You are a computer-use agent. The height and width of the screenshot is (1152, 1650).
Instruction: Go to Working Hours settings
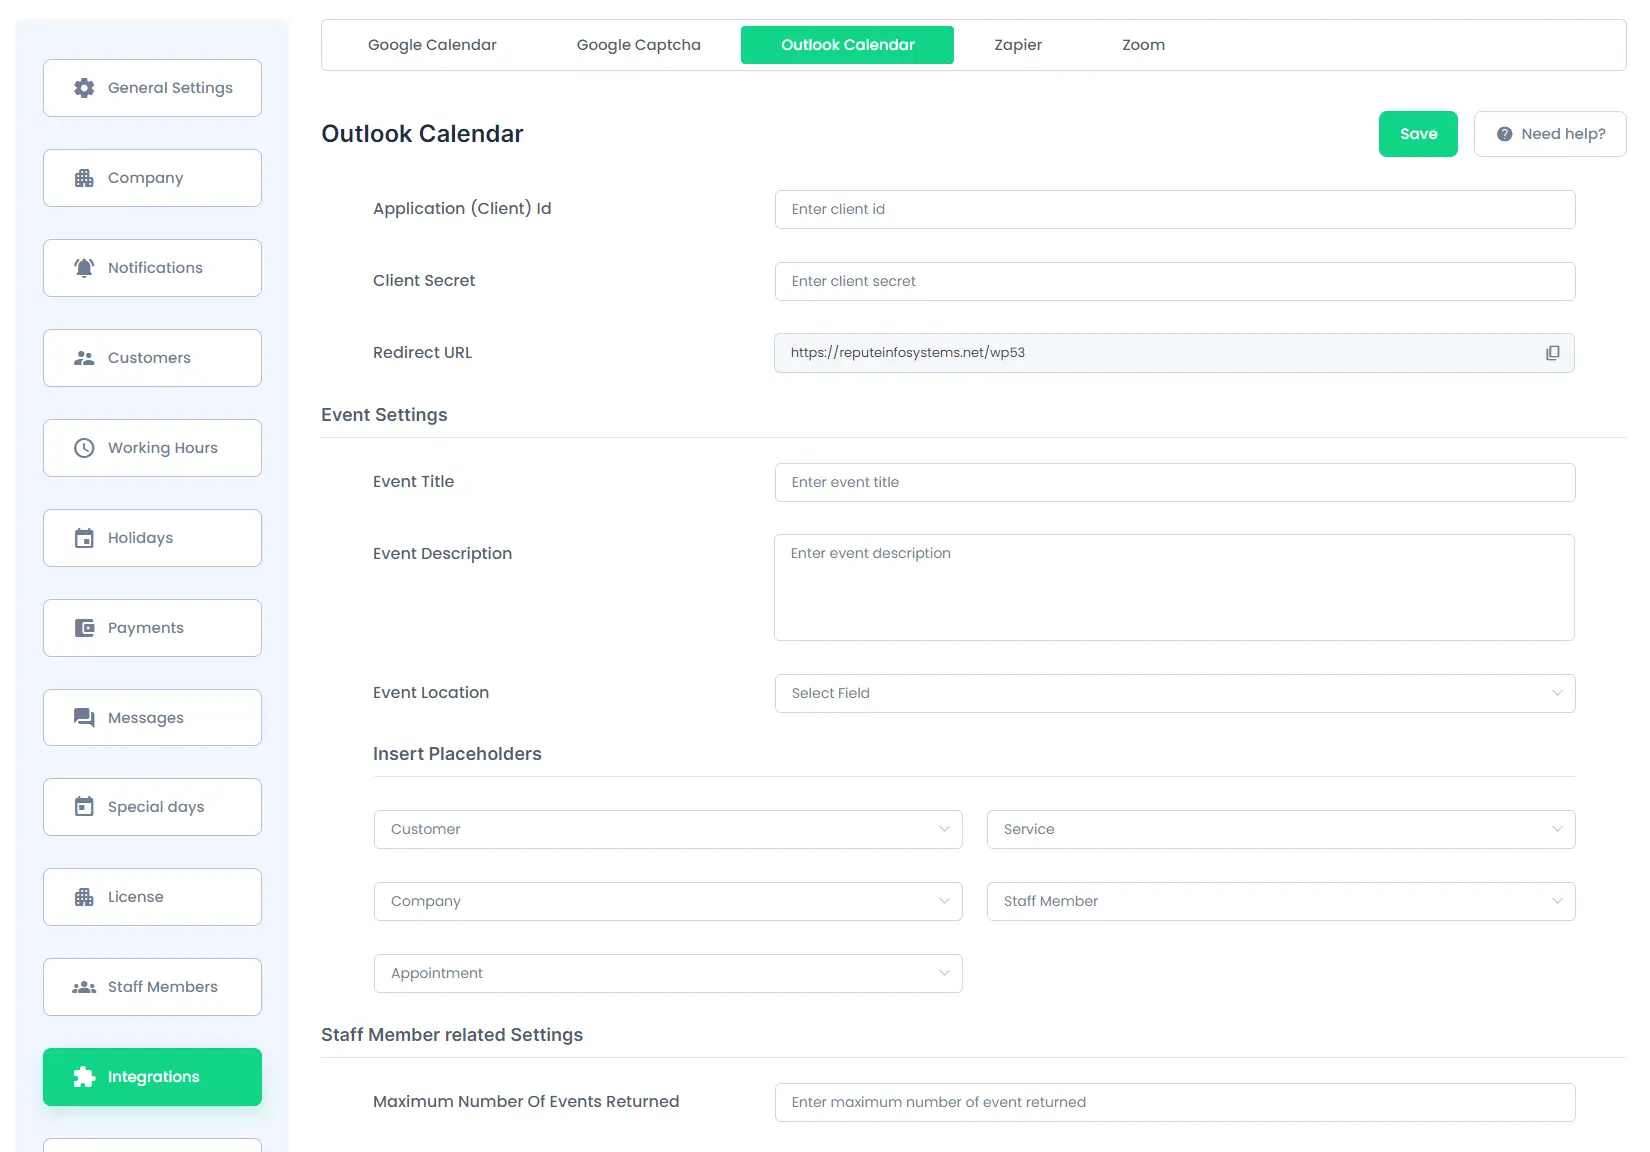(152, 448)
